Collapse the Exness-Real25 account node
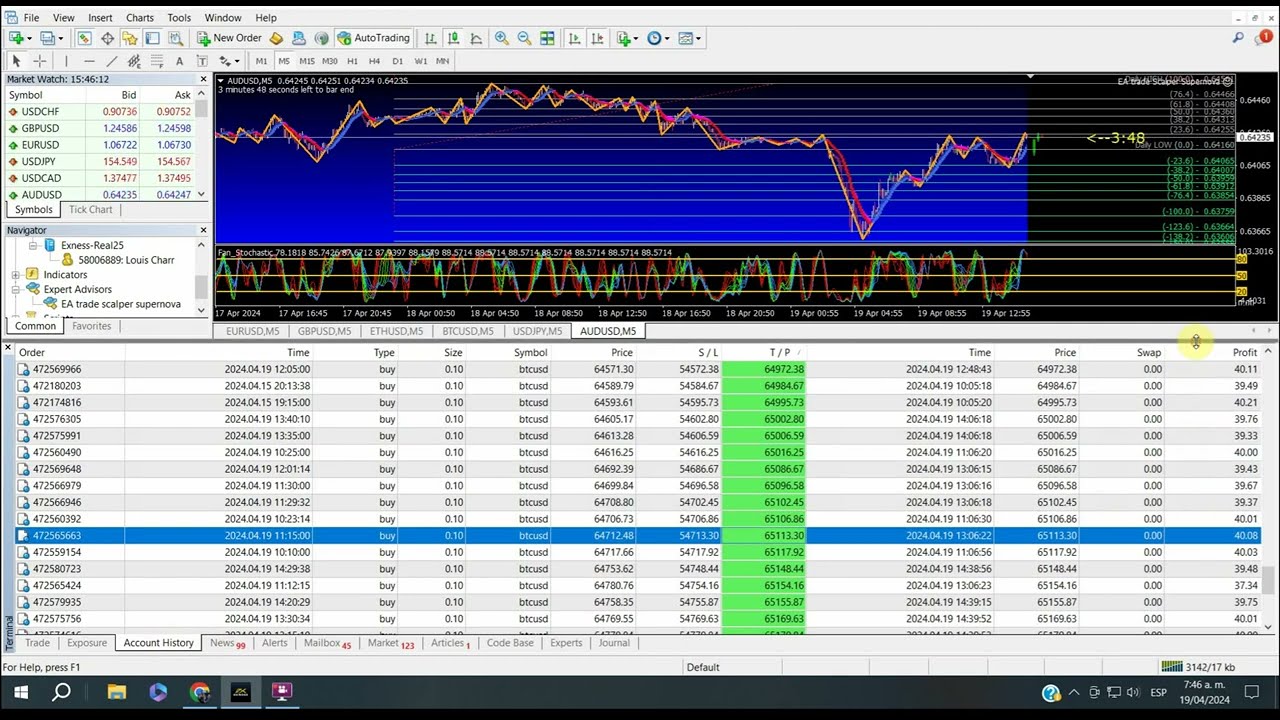Screen dimensions: 1280x720 pyautogui.click(x=32, y=245)
